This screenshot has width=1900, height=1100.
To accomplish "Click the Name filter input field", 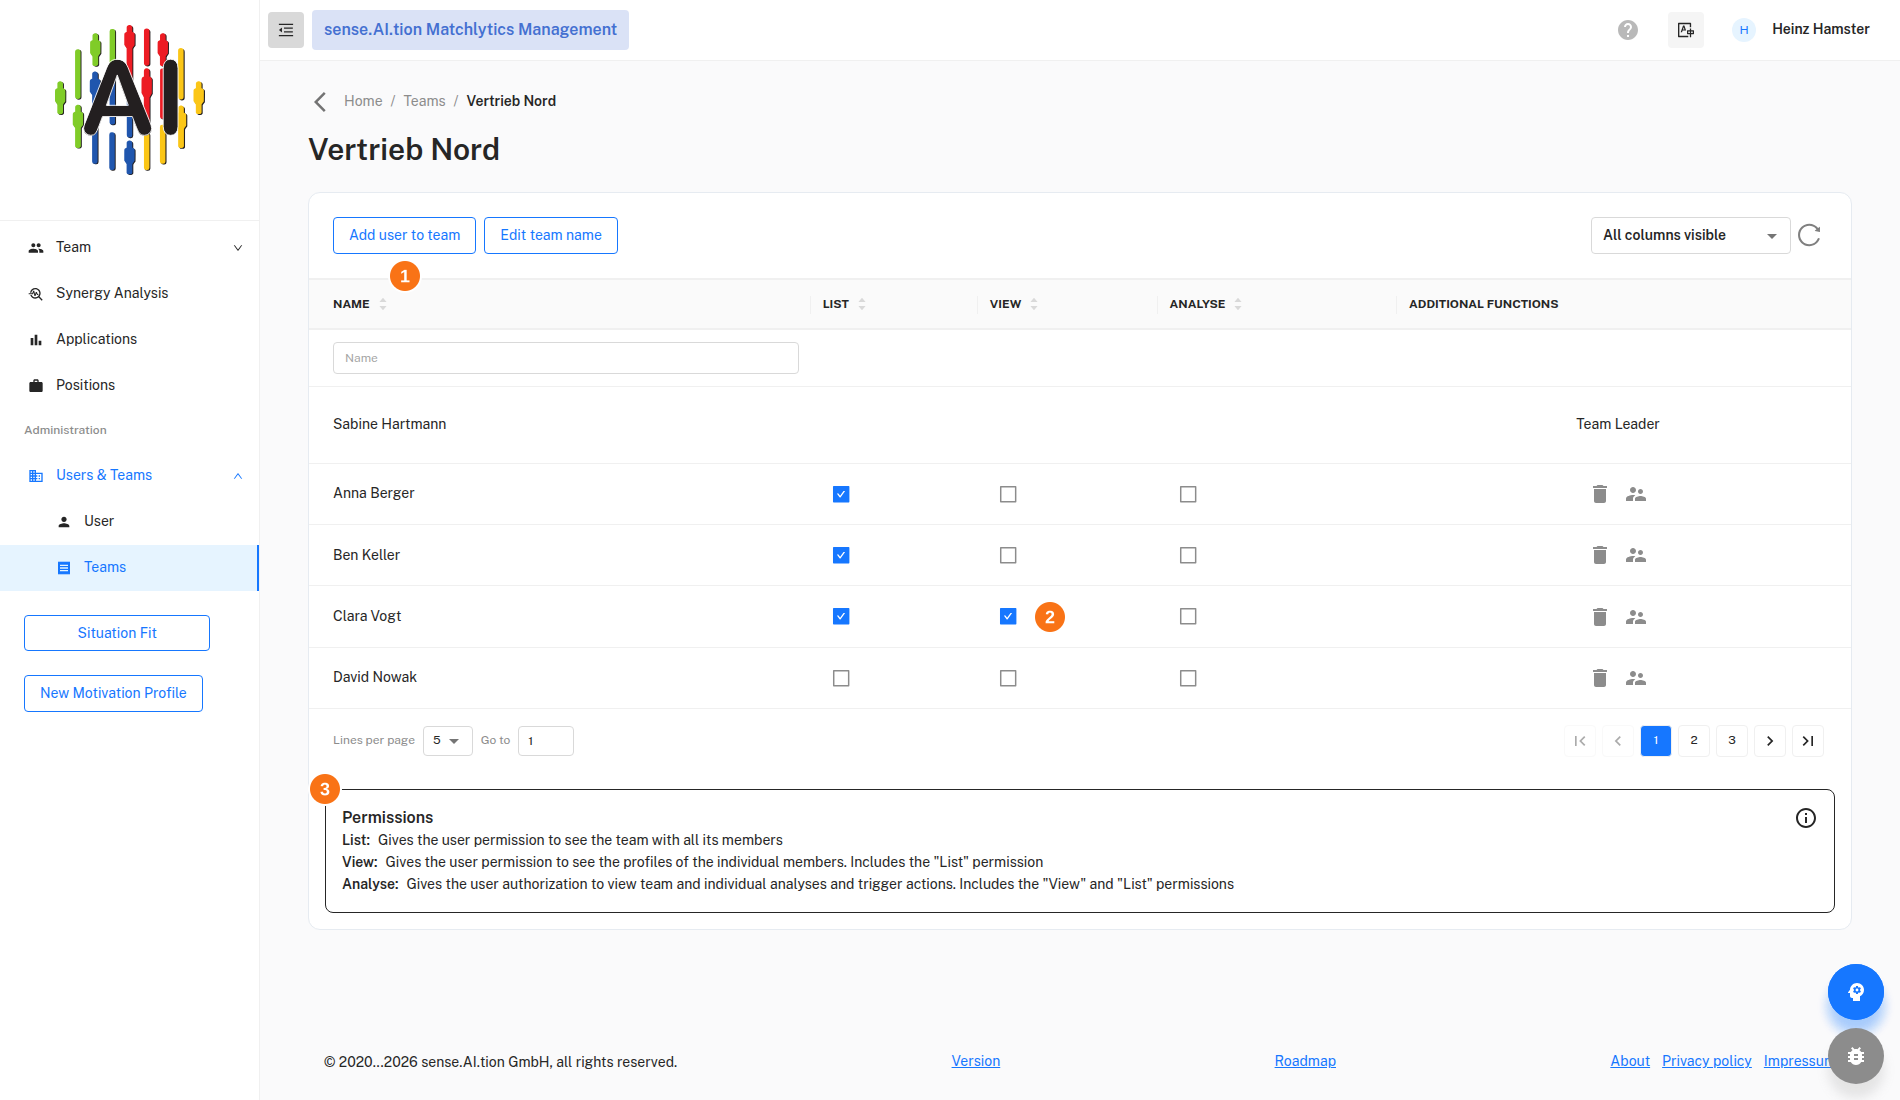I will [566, 358].
